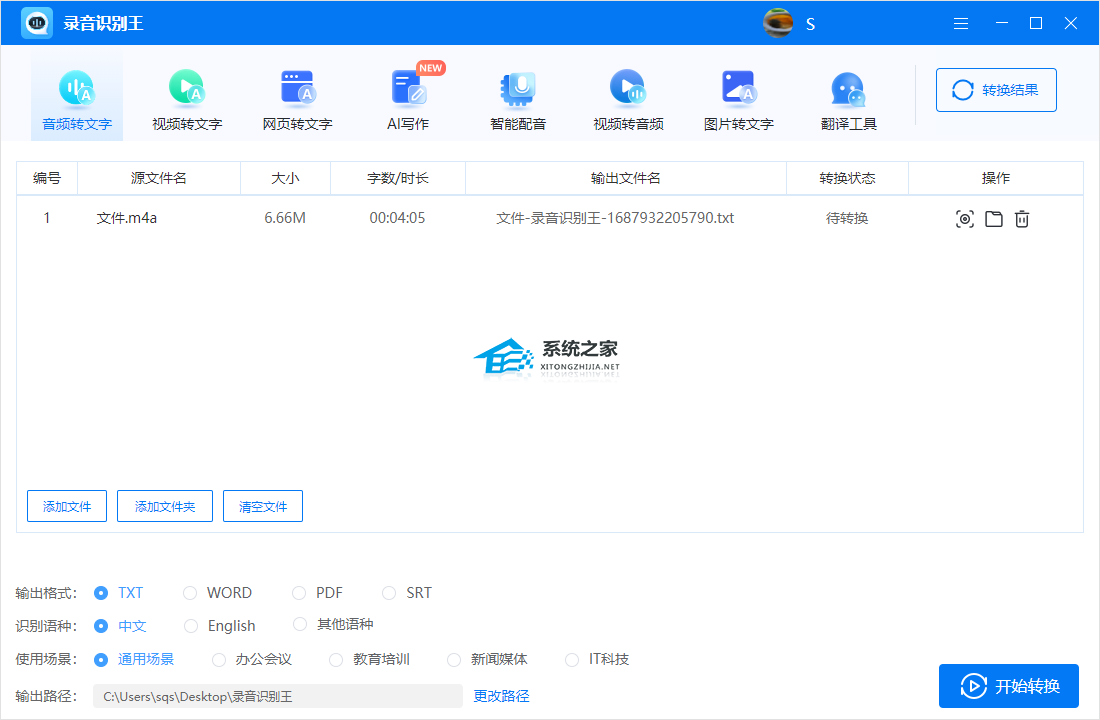
Task: Open the 音频转文字 audio-to-text tool
Action: pyautogui.click(x=76, y=100)
